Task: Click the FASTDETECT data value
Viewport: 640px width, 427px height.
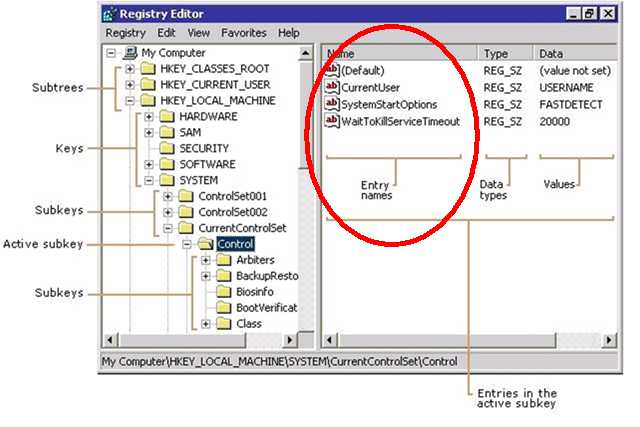Action: pos(571,105)
